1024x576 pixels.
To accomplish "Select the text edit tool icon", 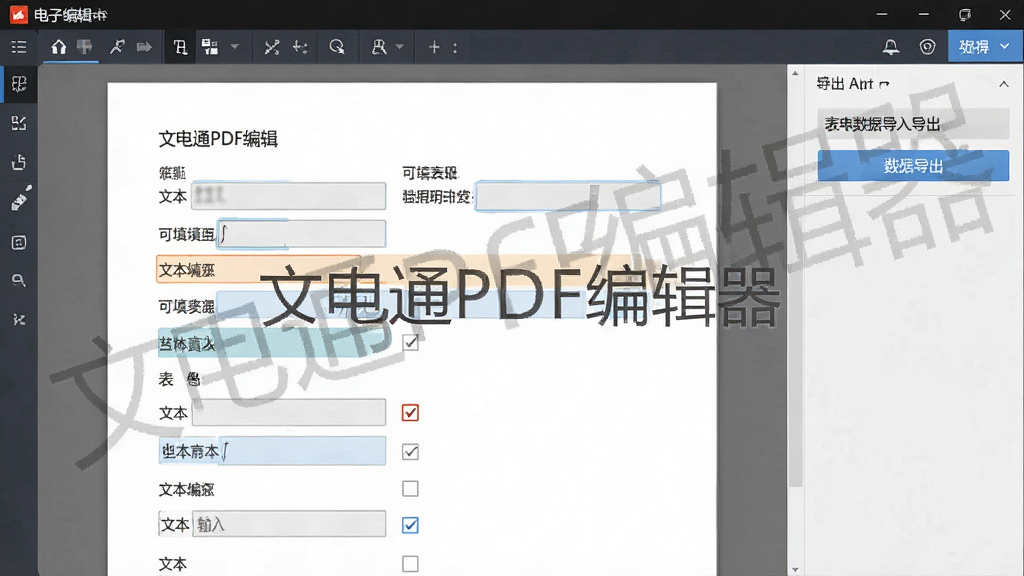I will click(x=180, y=47).
